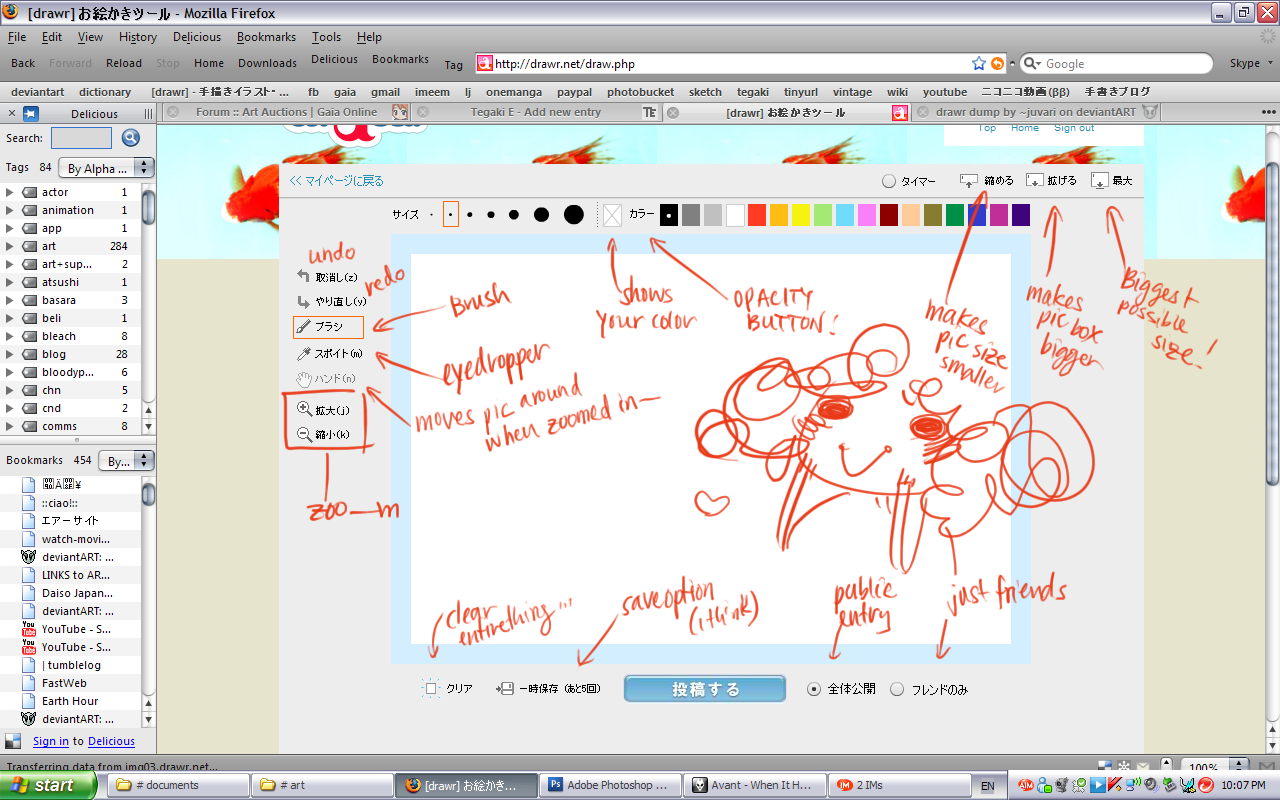Select the 全体公開 public radio button
This screenshot has width=1280, height=800.
(x=814, y=689)
